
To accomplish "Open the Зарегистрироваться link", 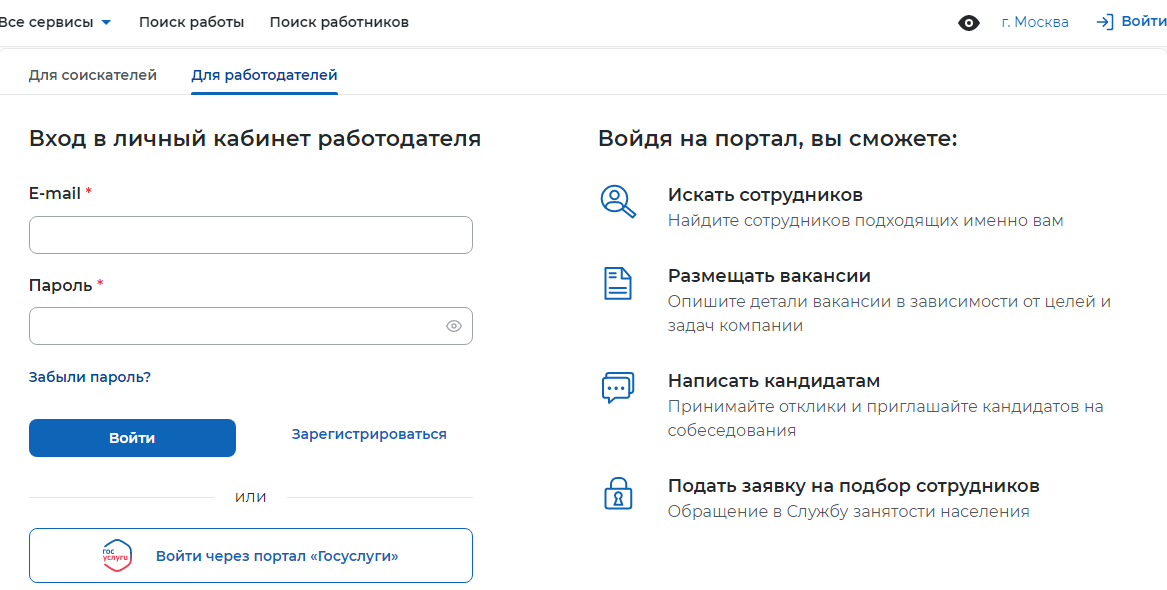I will pos(369,434).
